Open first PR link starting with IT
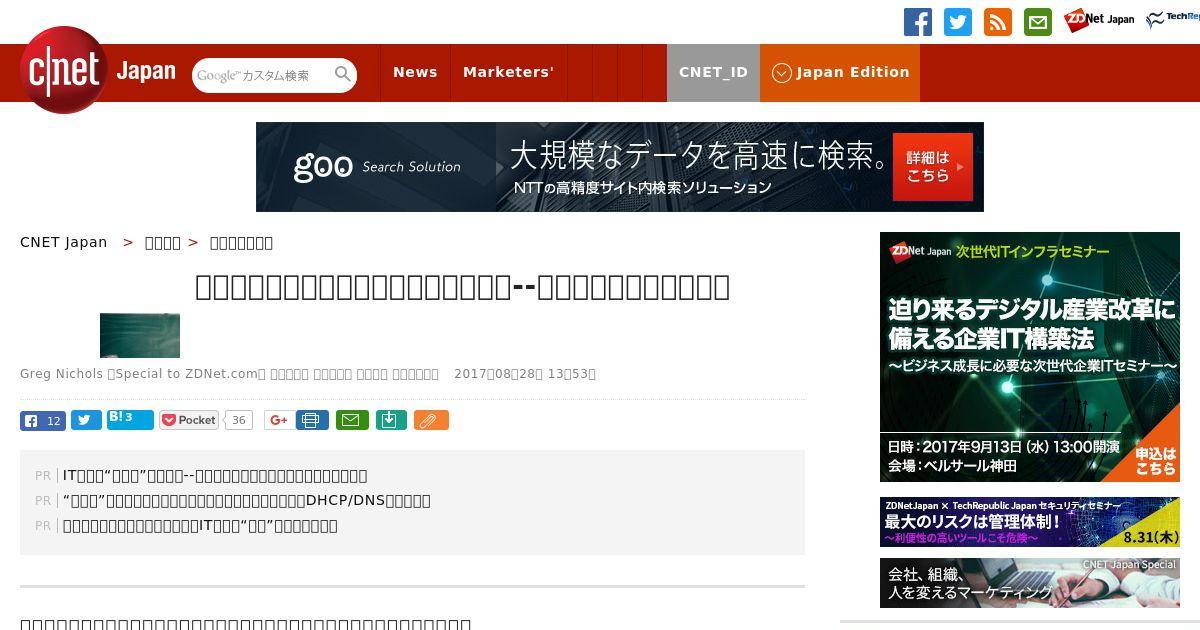 pyautogui.click(x=215, y=475)
